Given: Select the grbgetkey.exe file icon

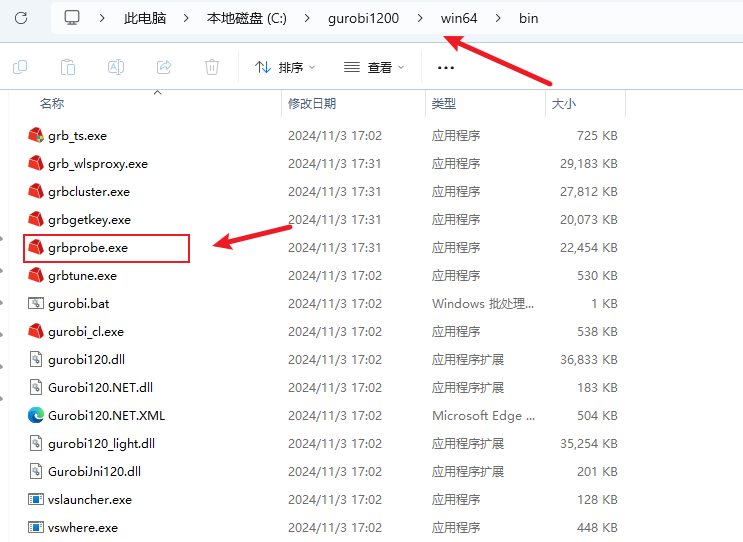Looking at the screenshot, I should click(36, 219).
